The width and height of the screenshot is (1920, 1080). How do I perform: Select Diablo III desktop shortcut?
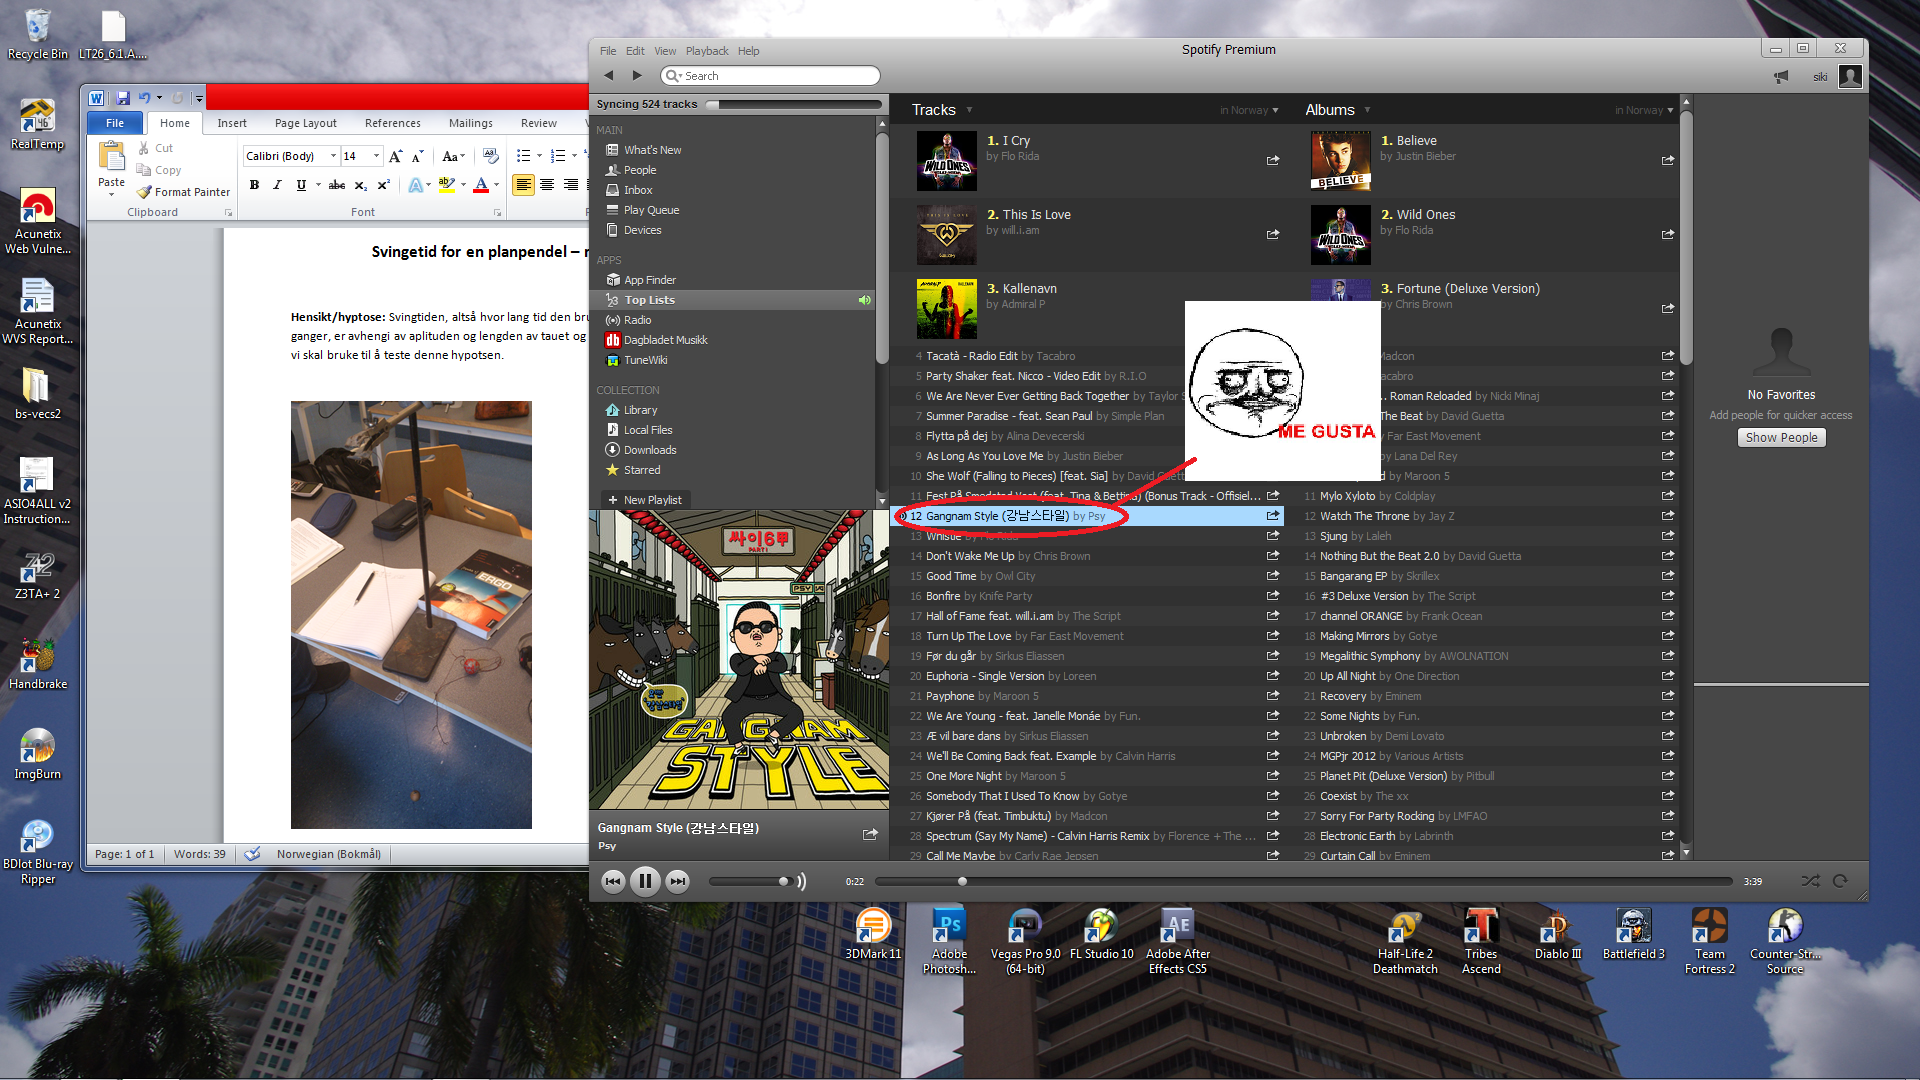click(x=1557, y=934)
